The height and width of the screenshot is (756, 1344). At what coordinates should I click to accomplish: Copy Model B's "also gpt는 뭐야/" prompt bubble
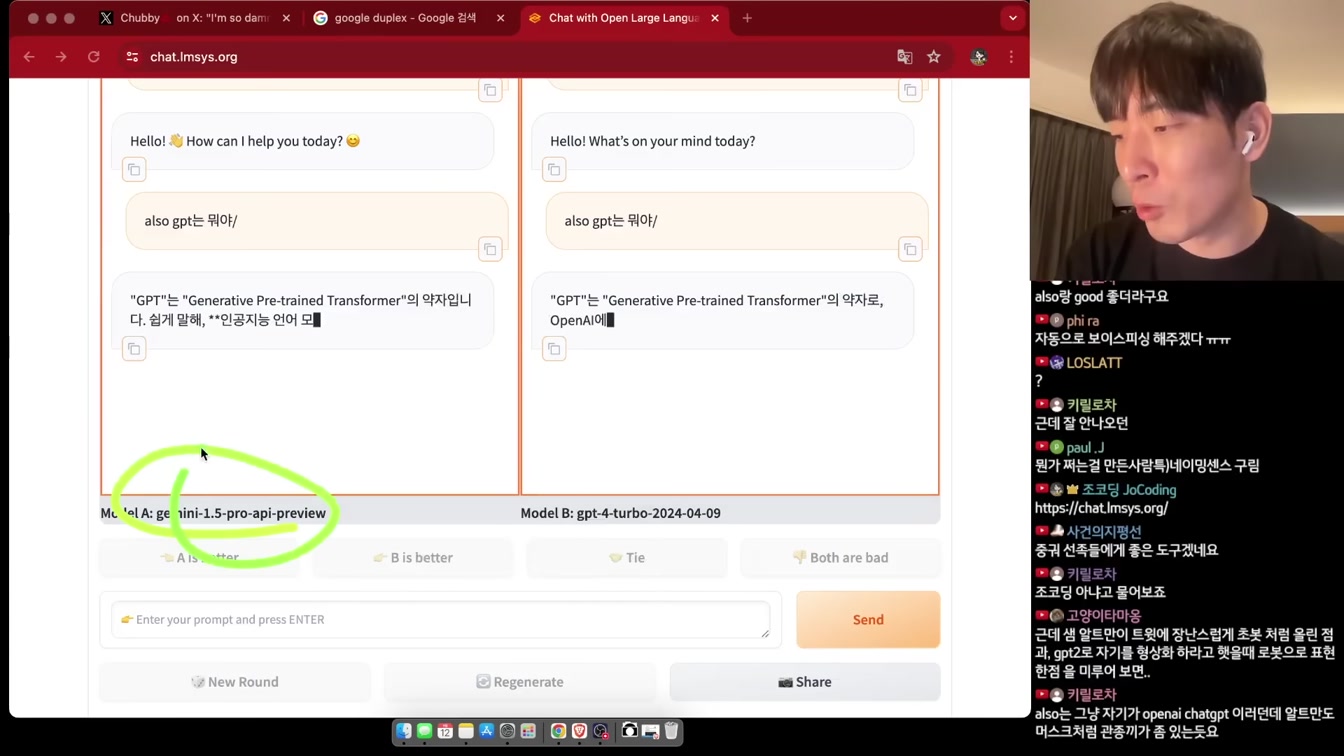coord(910,249)
